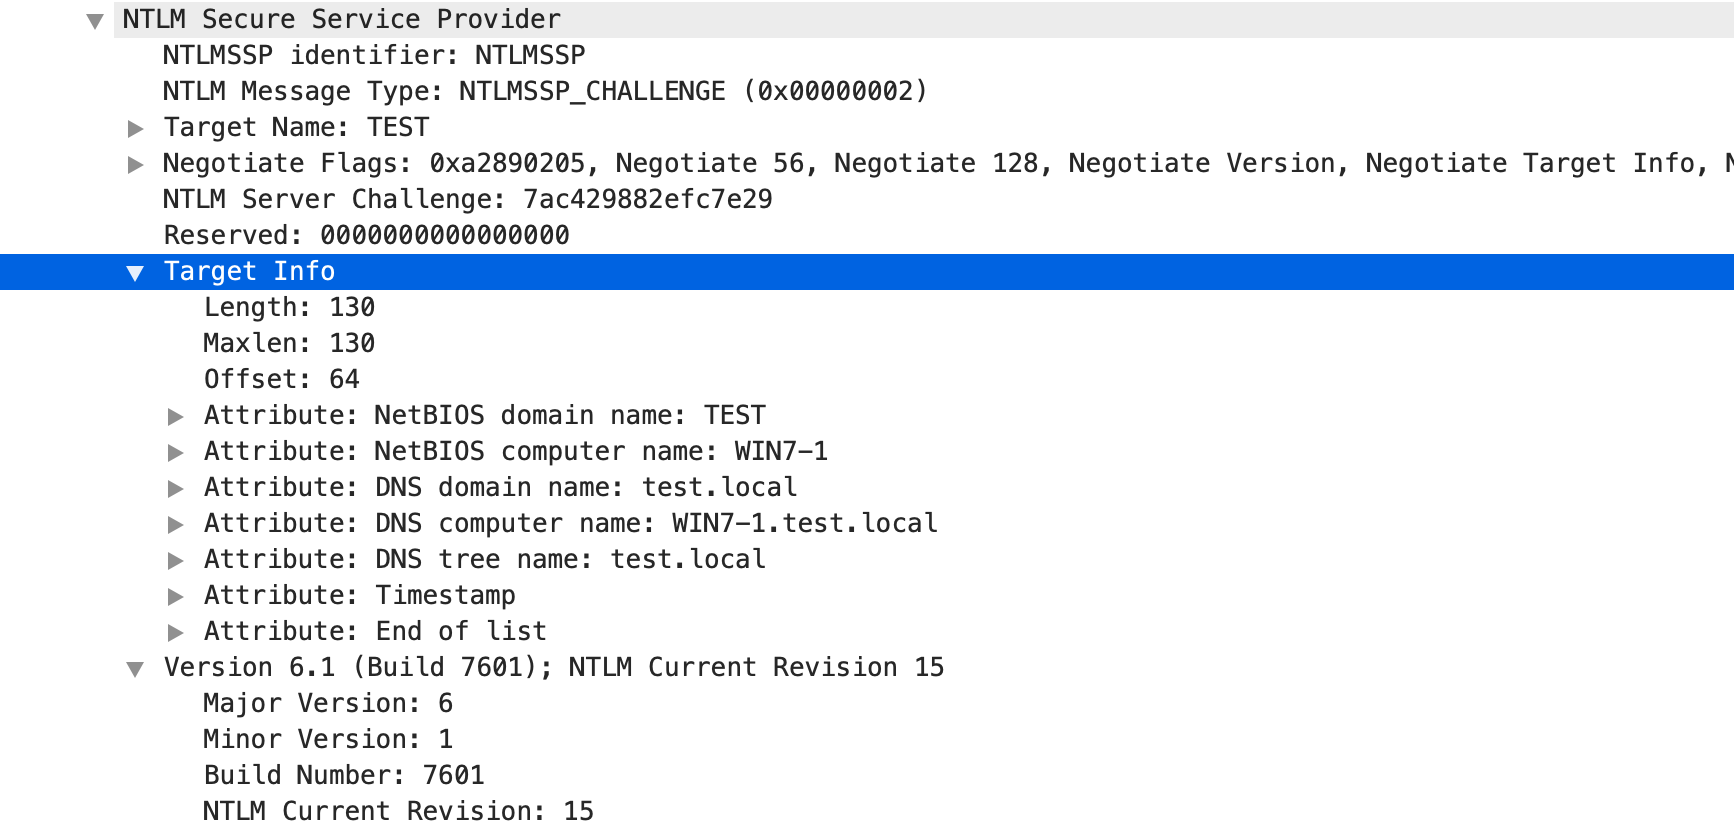
Task: Expand the End of list attribute arrow
Action: click(176, 632)
